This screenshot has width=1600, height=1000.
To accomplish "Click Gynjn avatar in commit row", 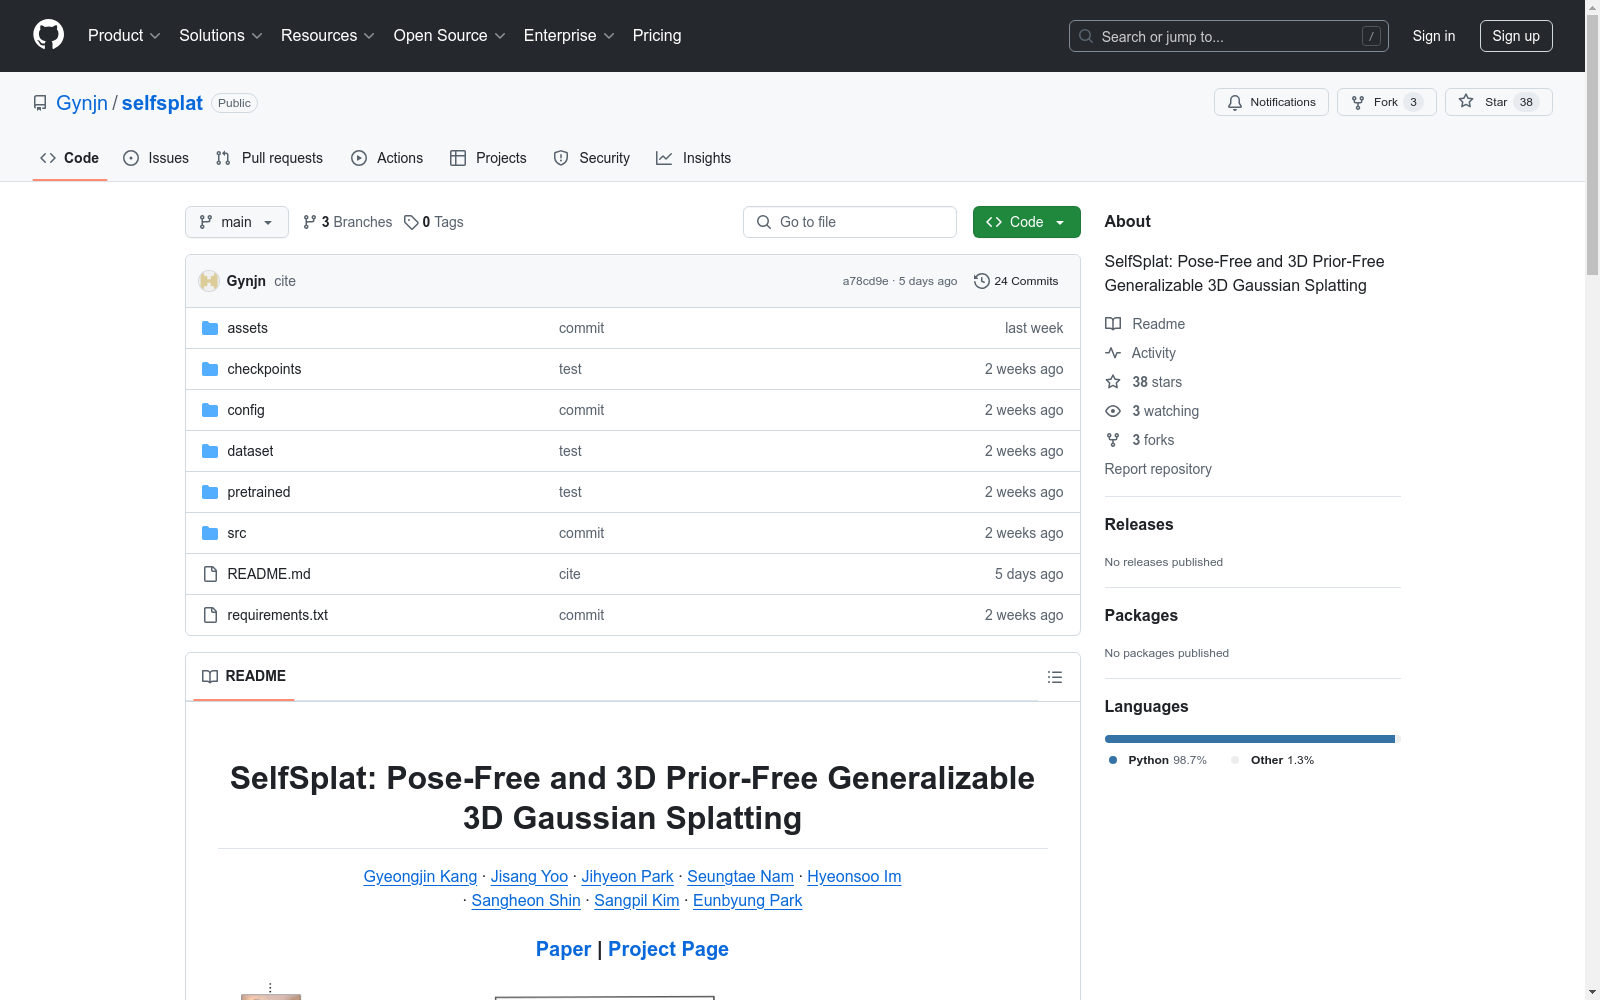I will [x=209, y=281].
